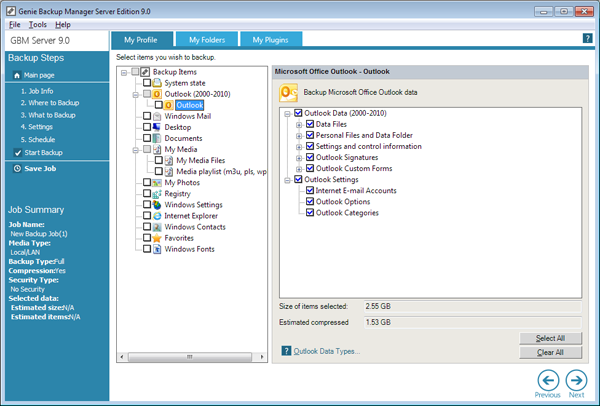Click the Outlook (2000-2010) orange icon
The image size is (600, 406).
[157, 94]
